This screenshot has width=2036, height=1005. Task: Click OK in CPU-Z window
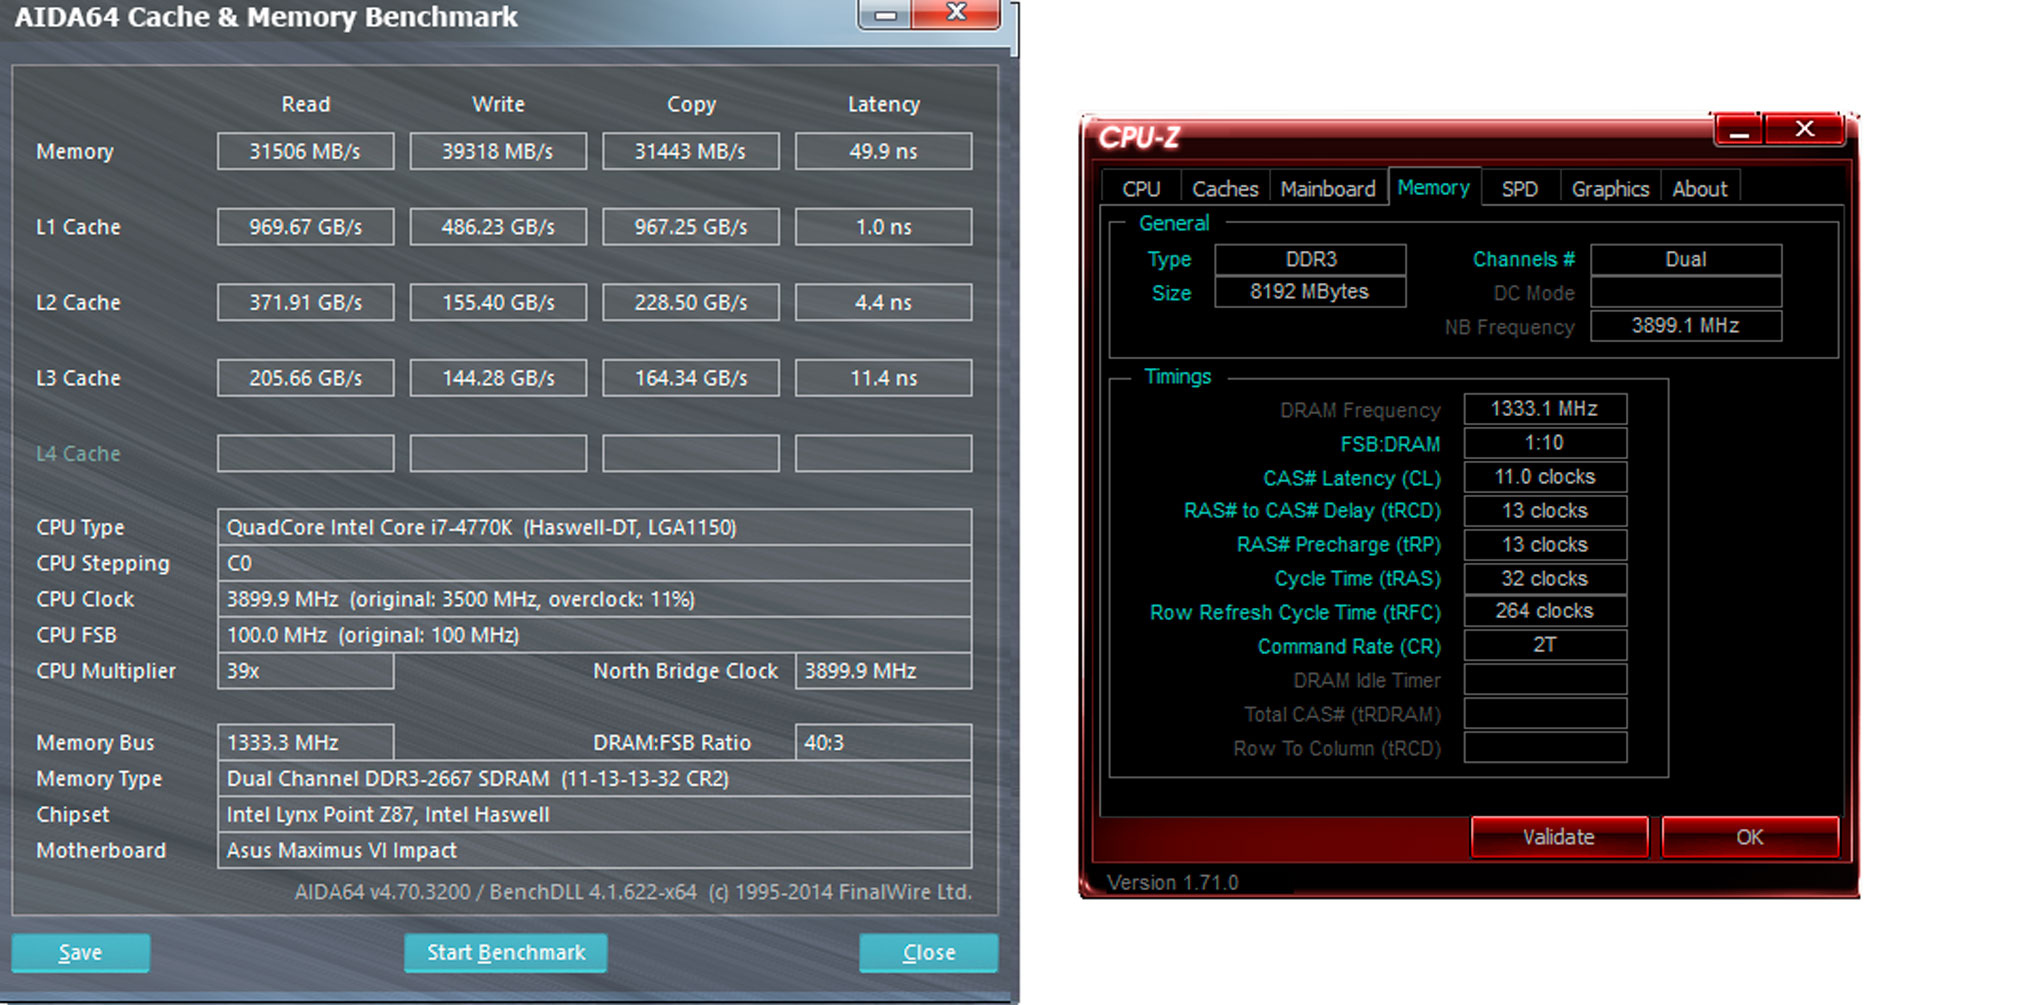click(x=1749, y=837)
